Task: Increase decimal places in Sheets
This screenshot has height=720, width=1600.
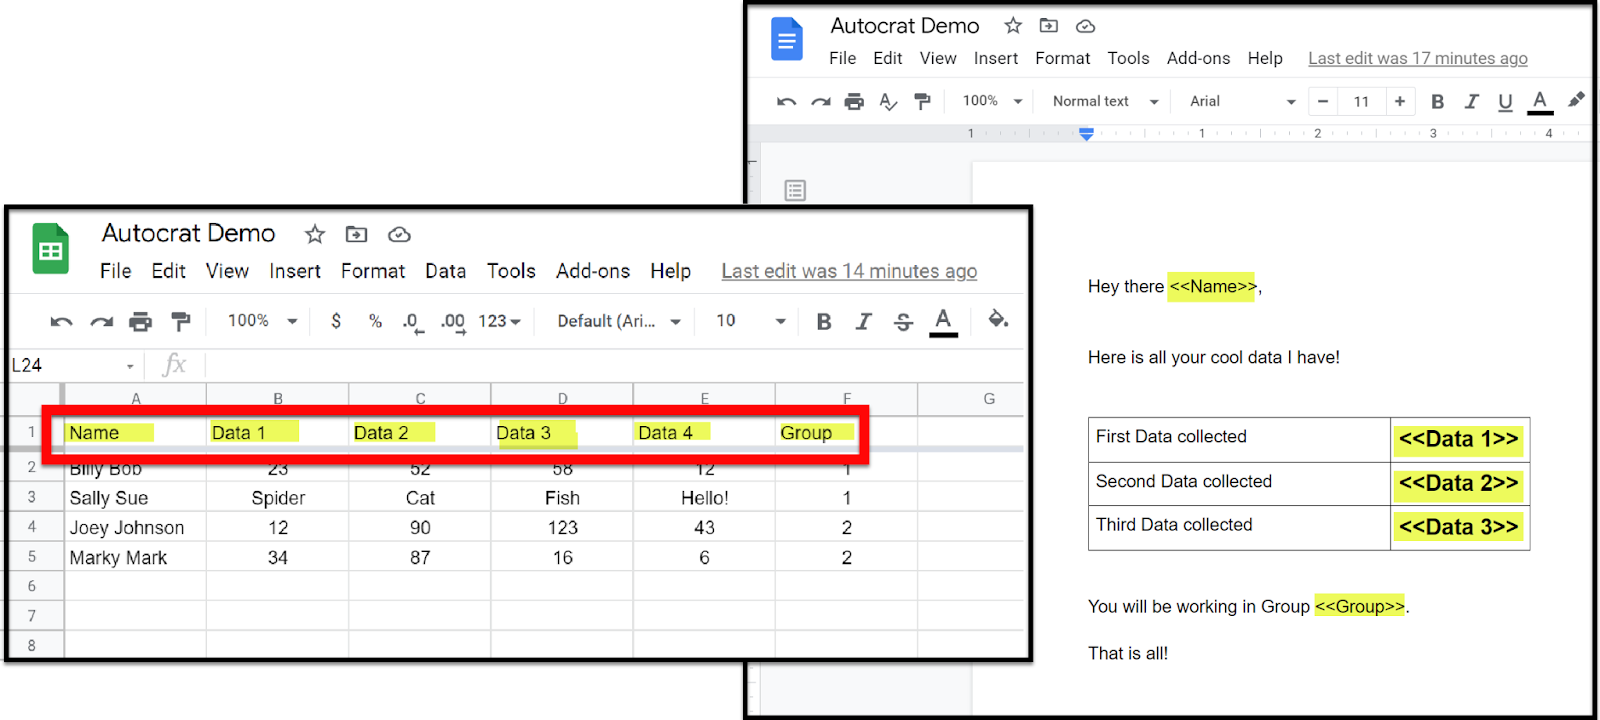Action: coord(454,322)
